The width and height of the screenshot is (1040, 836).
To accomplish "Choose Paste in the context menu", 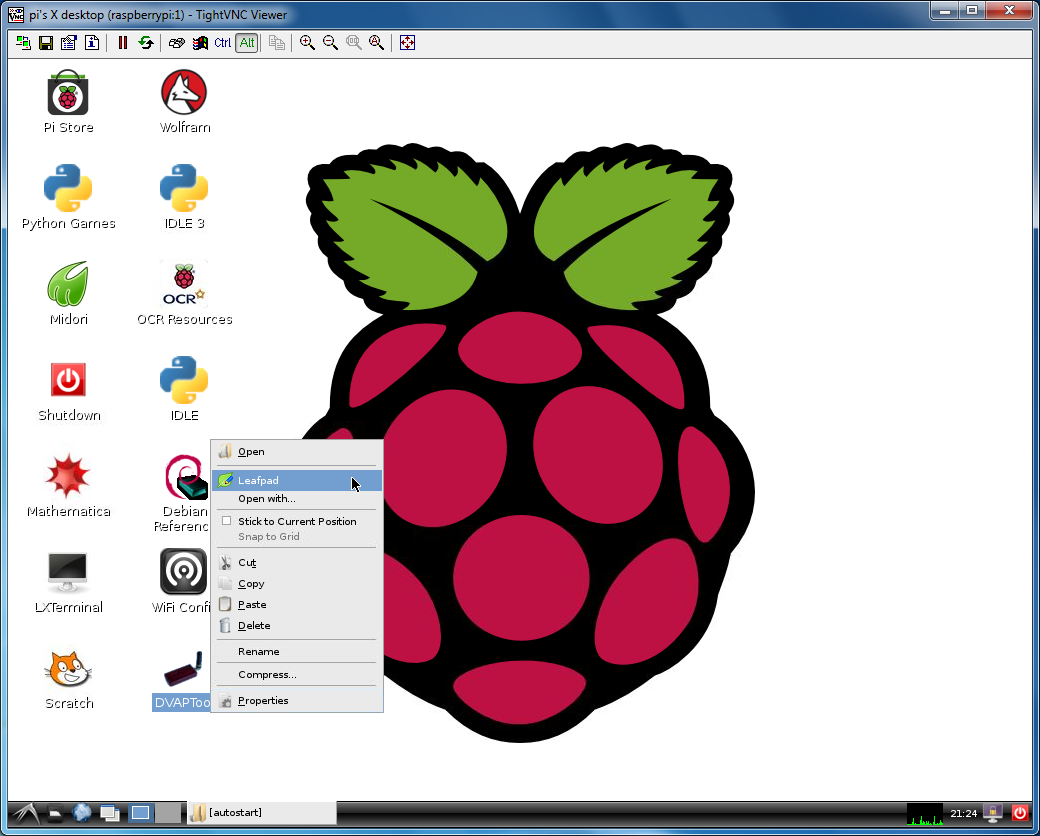I will (296, 604).
